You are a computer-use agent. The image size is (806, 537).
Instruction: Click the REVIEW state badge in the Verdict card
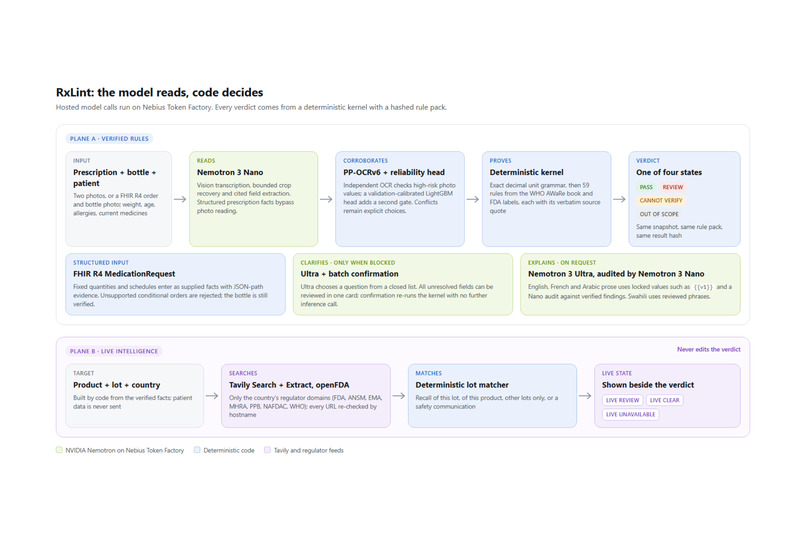click(x=672, y=187)
